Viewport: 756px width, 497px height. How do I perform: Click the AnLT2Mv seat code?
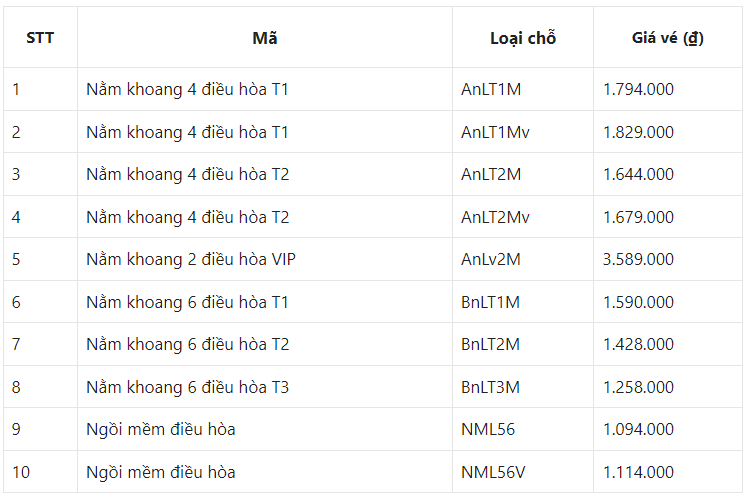pyautogui.click(x=496, y=217)
